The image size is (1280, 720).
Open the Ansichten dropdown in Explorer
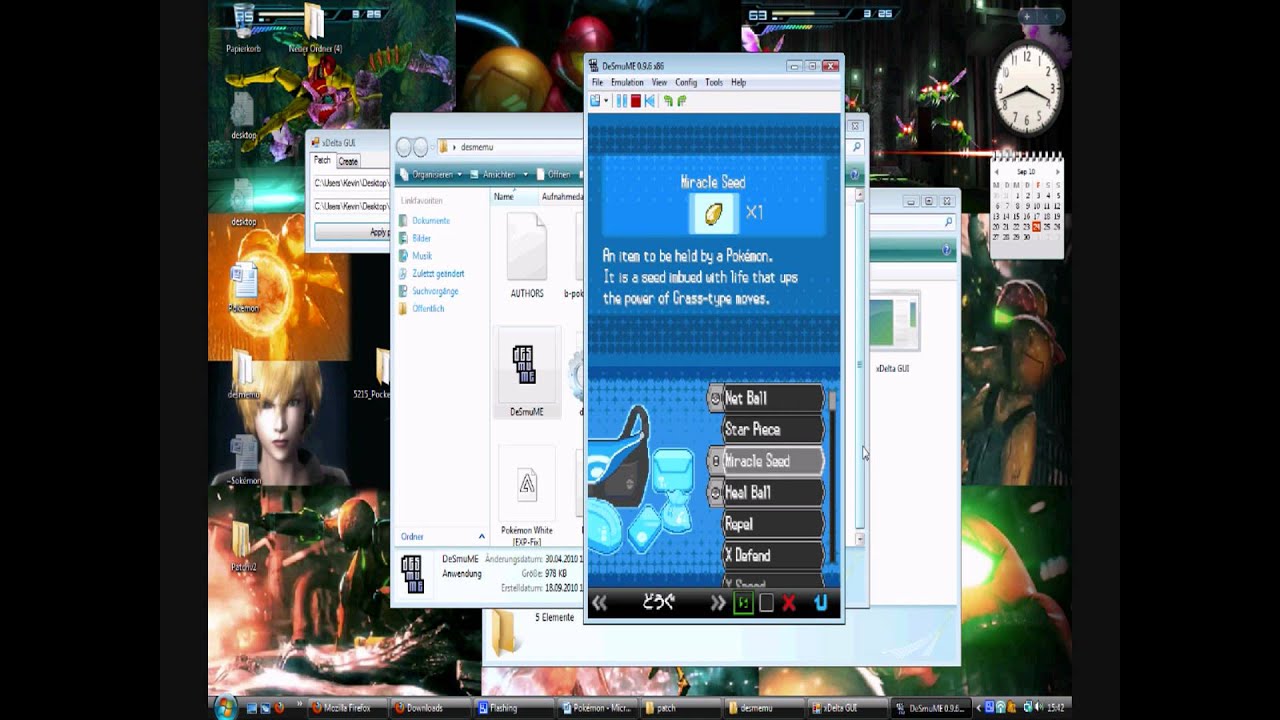[x=498, y=174]
